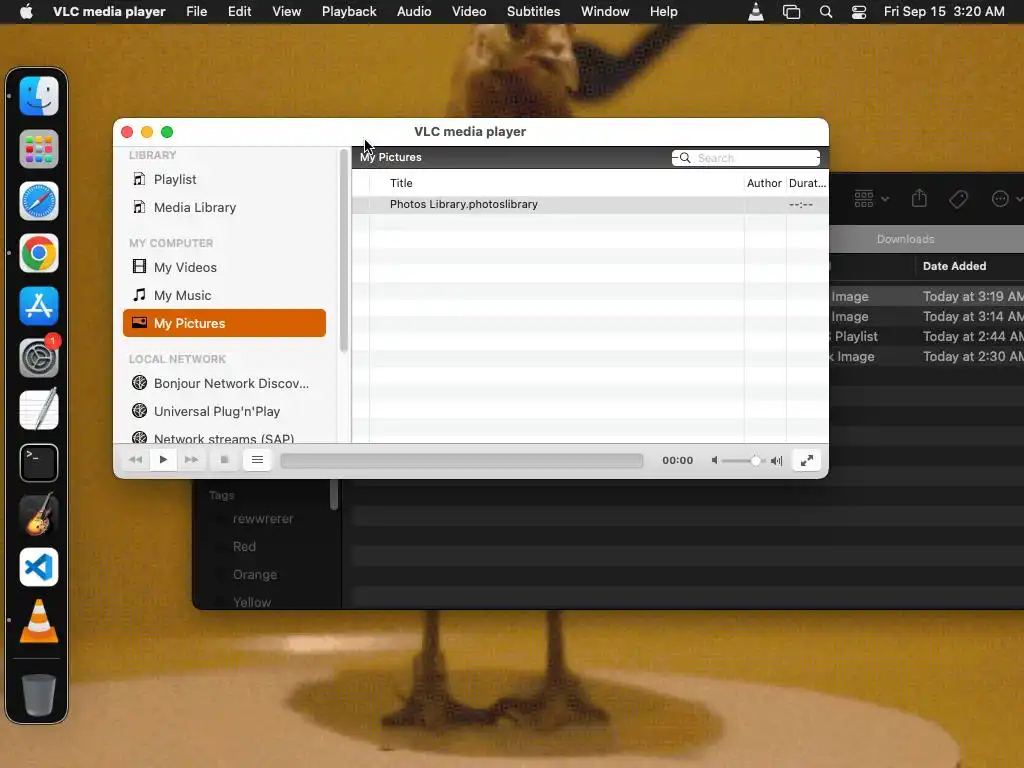1024x768 pixels.
Task: Click the play button in VLC
Action: pos(163,460)
